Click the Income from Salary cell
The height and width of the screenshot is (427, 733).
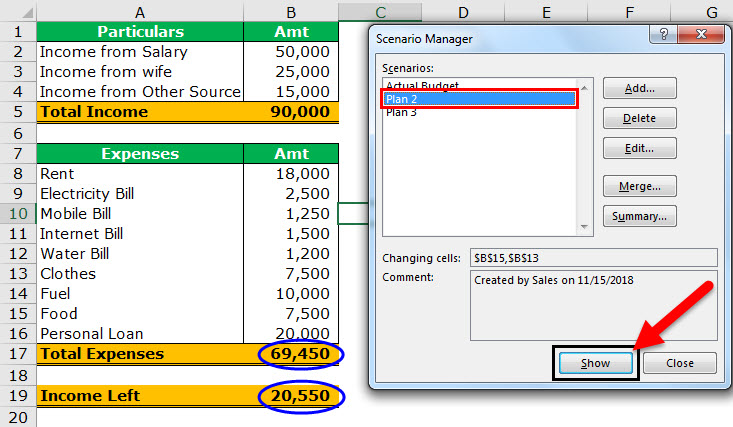point(140,51)
